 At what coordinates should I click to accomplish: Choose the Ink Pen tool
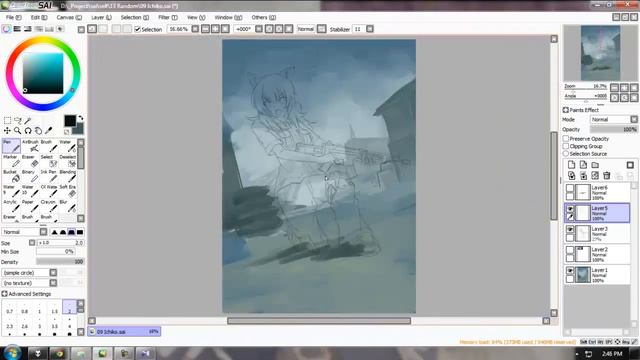pyautogui.click(x=49, y=176)
